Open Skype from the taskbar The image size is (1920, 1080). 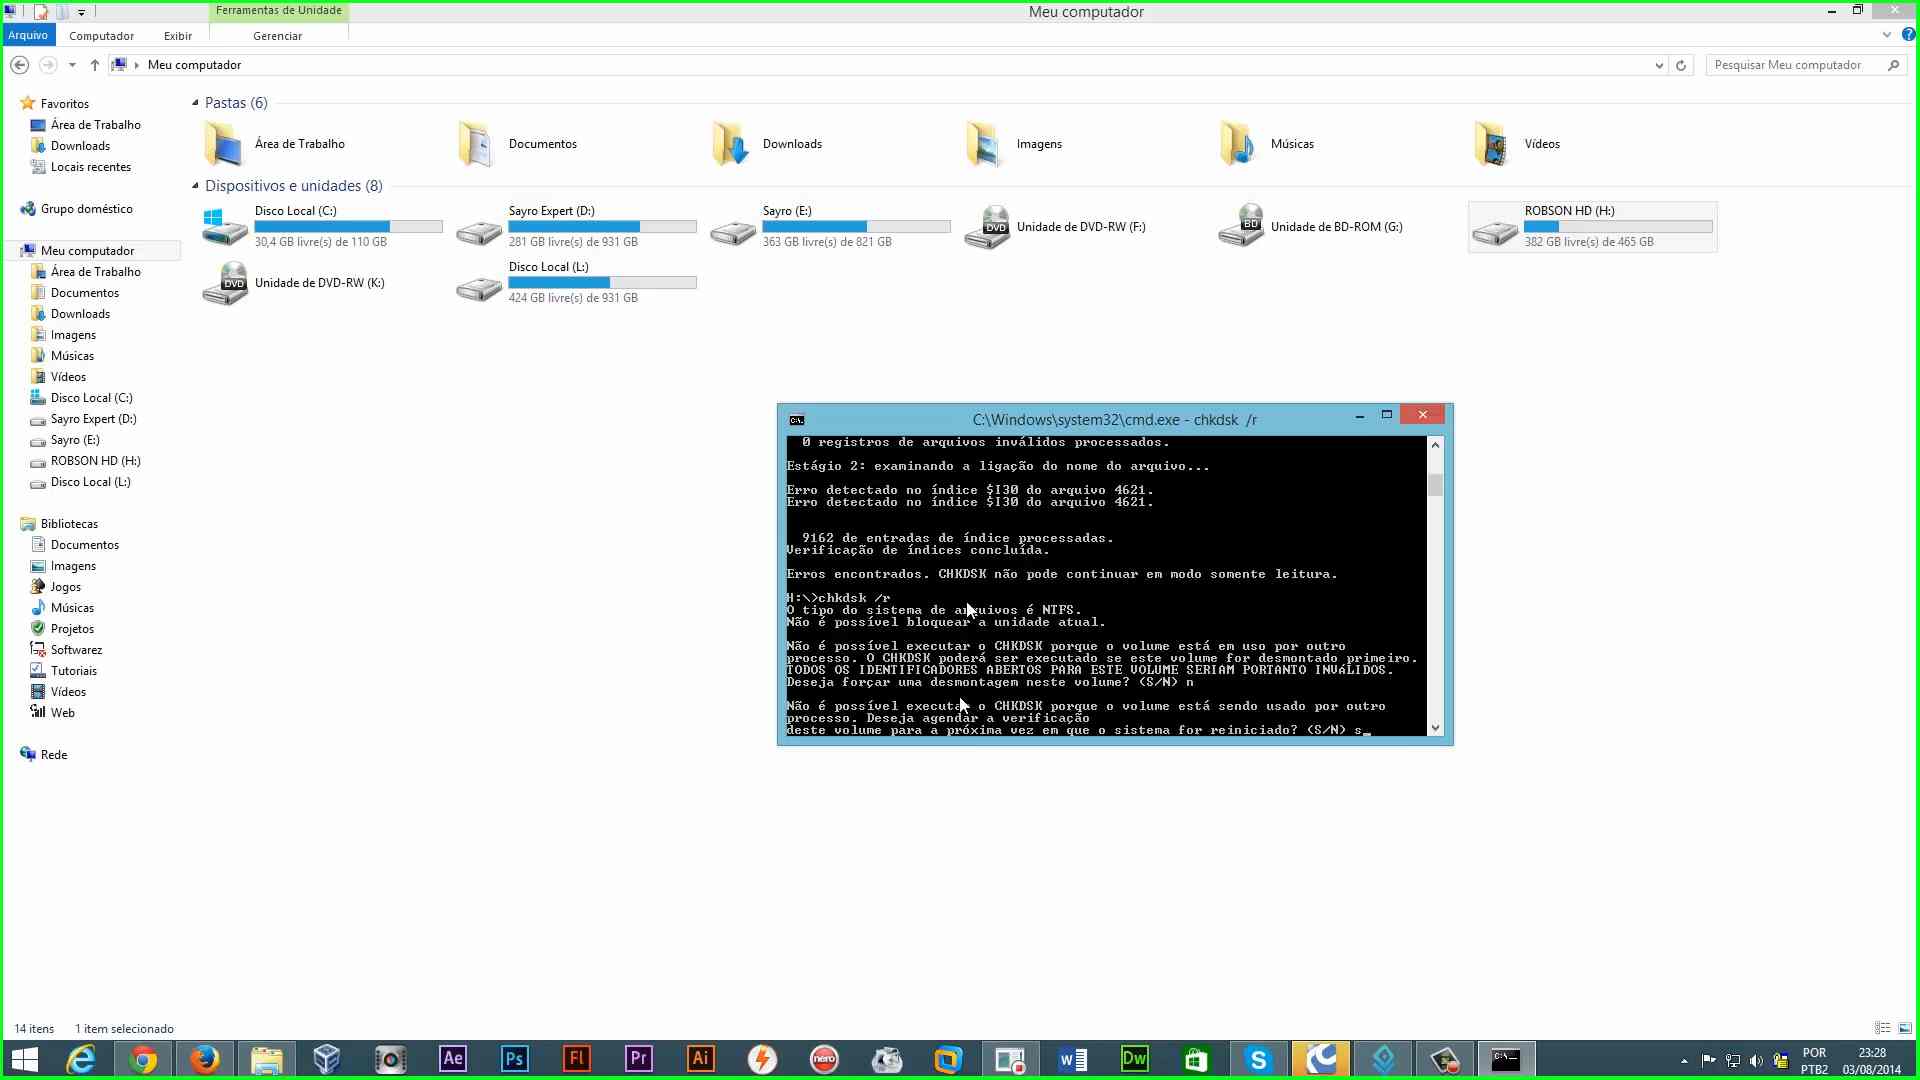click(1259, 1059)
